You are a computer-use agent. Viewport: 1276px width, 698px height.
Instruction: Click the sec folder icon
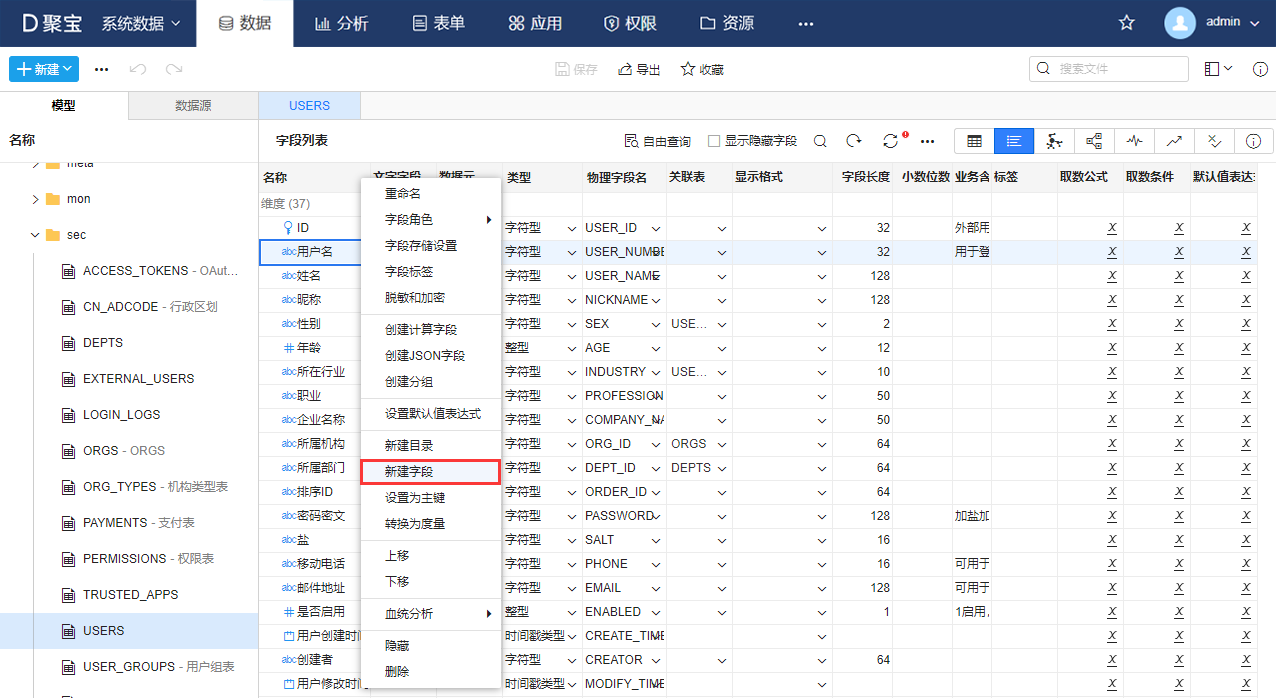(52, 235)
